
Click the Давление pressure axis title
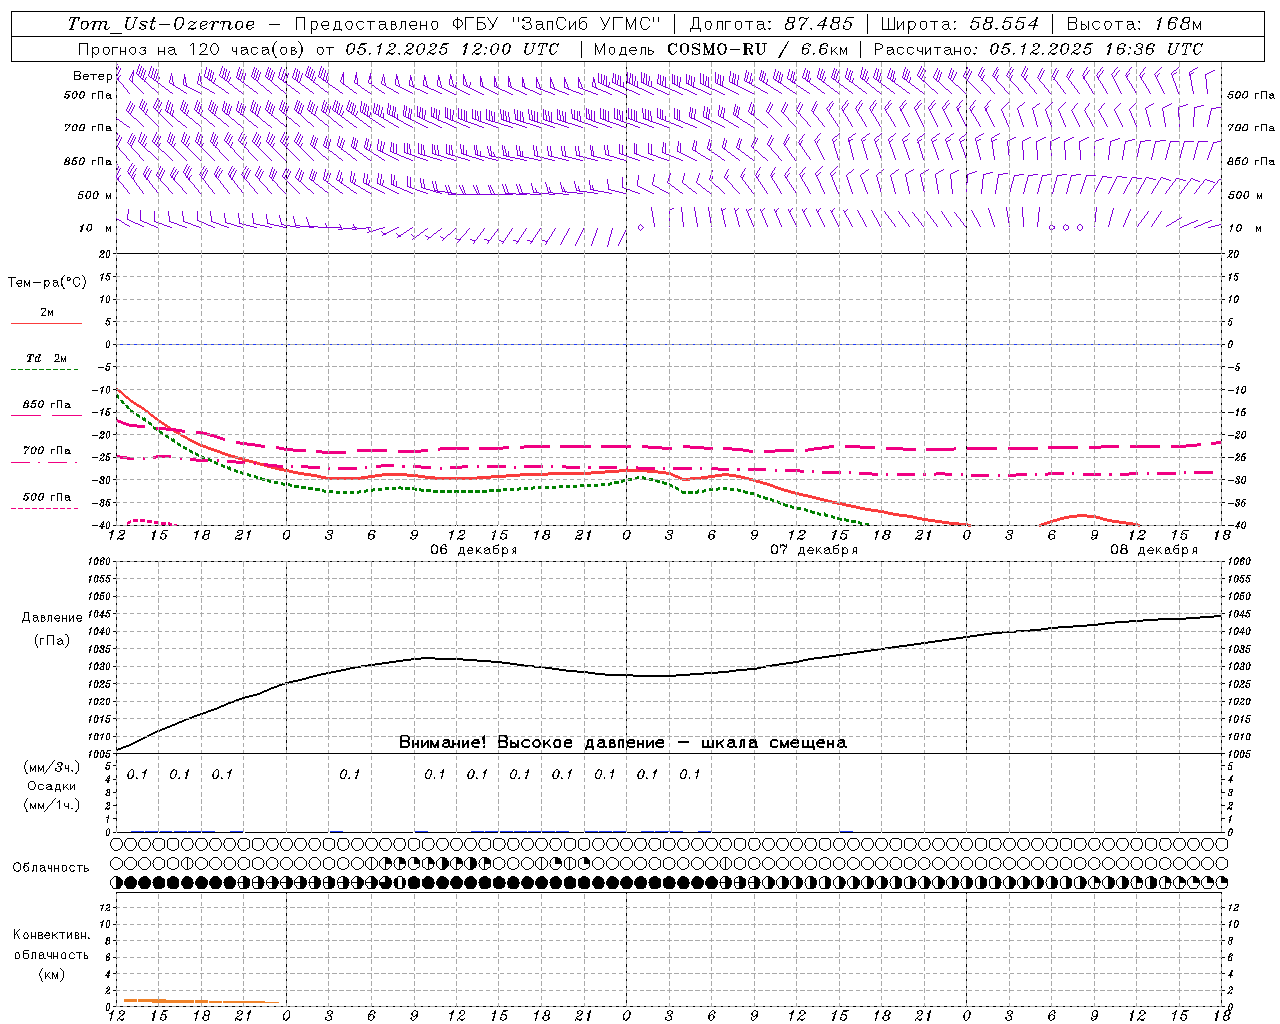(x=51, y=618)
